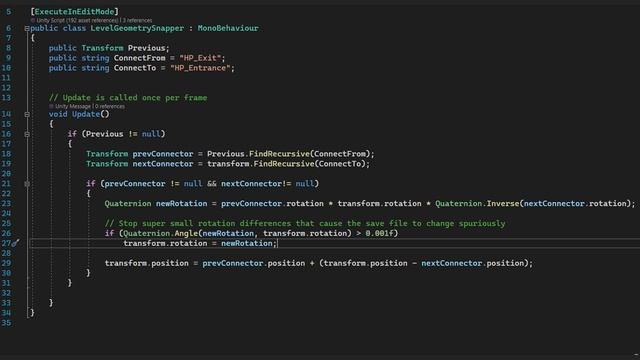Collapse the void Update() method fold toggle
This screenshot has width=640, height=360.
point(27,115)
